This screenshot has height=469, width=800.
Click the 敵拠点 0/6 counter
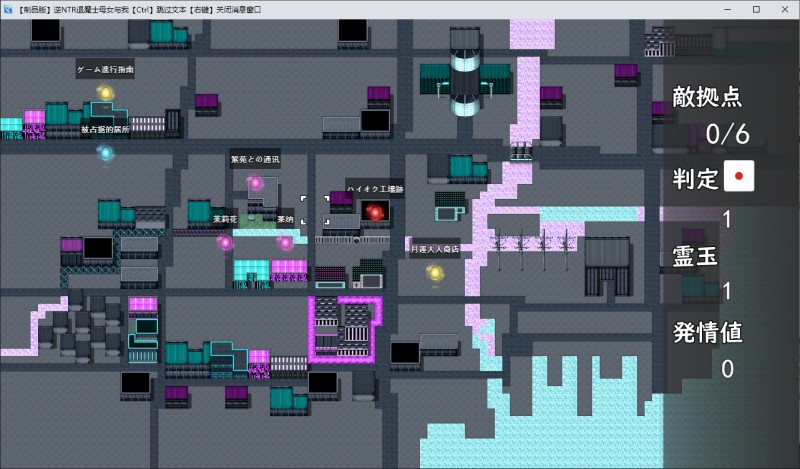click(727, 132)
